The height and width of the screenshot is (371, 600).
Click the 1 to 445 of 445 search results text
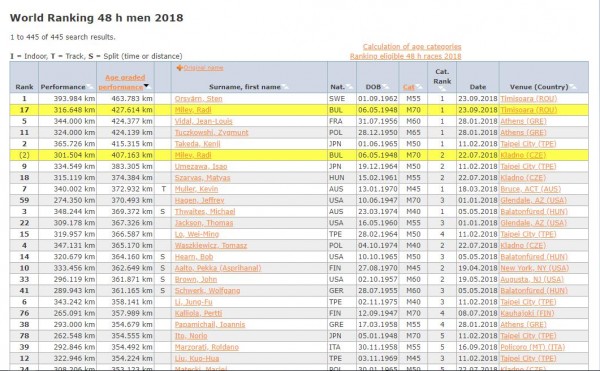[62, 37]
